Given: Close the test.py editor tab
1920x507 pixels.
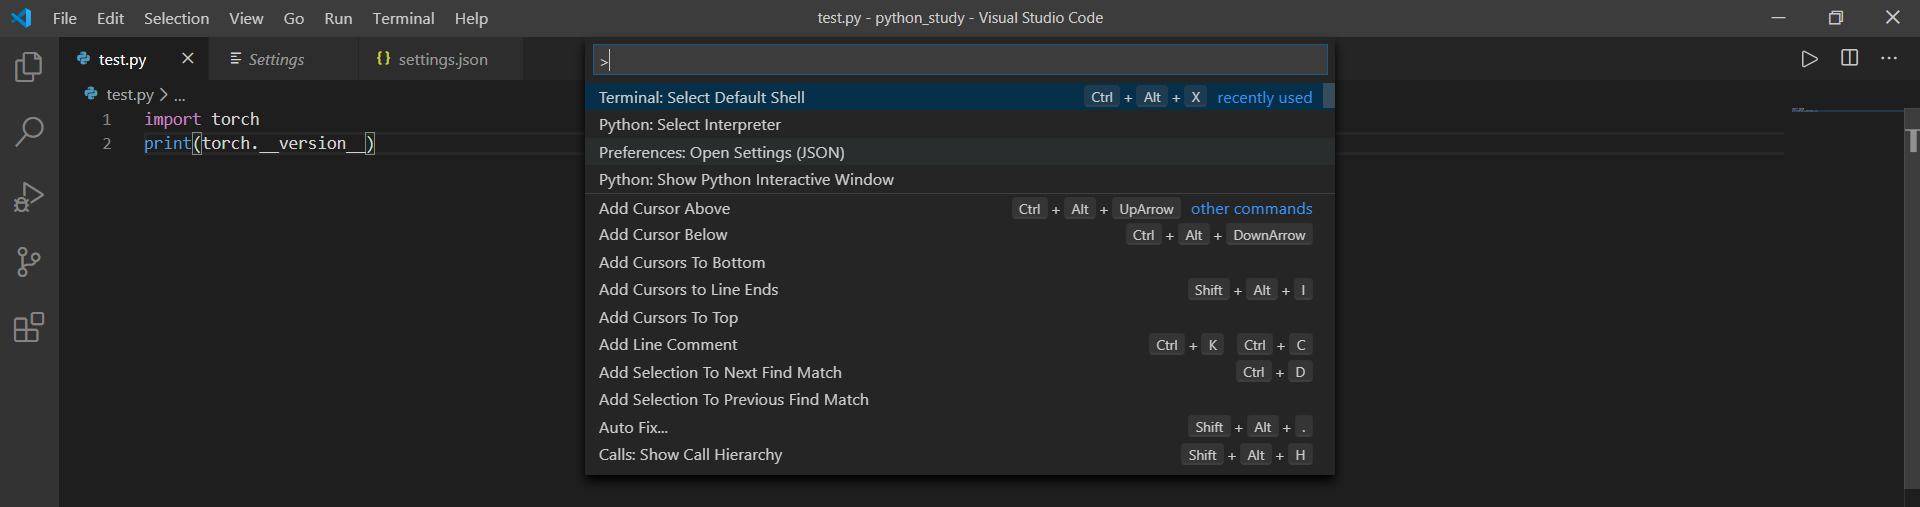Looking at the screenshot, I should 187,59.
